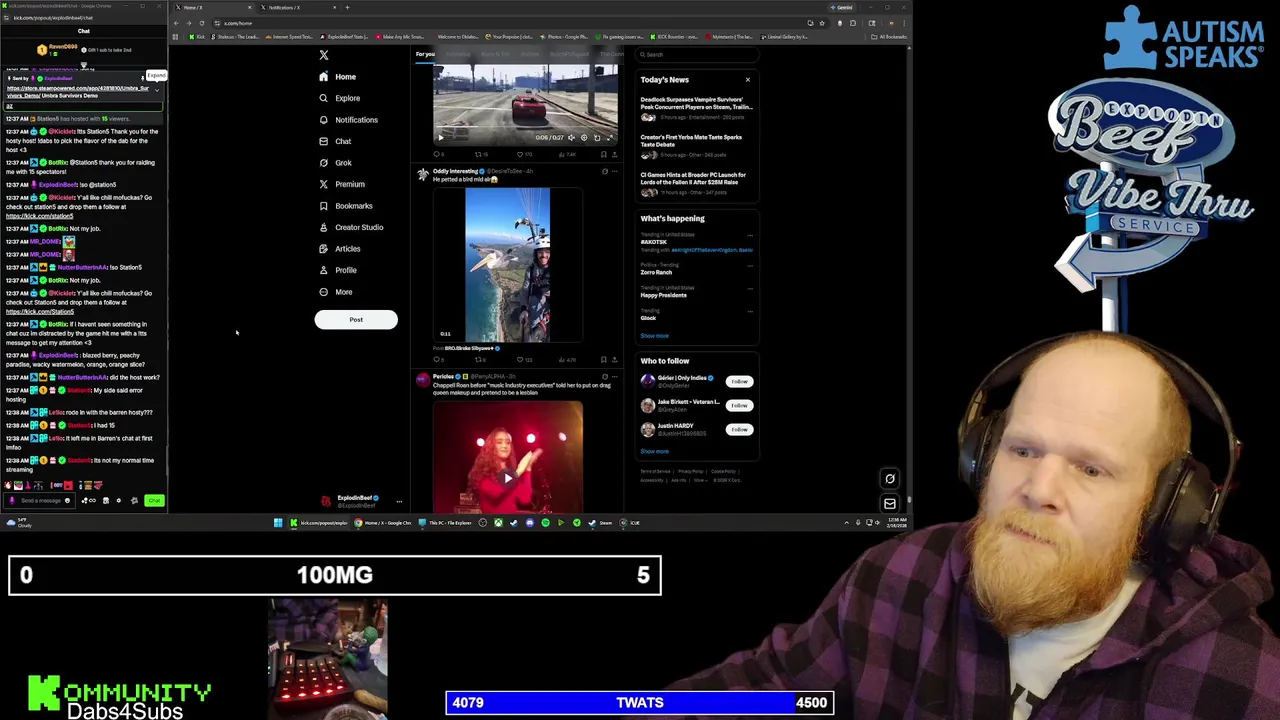
Task: Click the Search field on X
Action: click(x=698, y=54)
